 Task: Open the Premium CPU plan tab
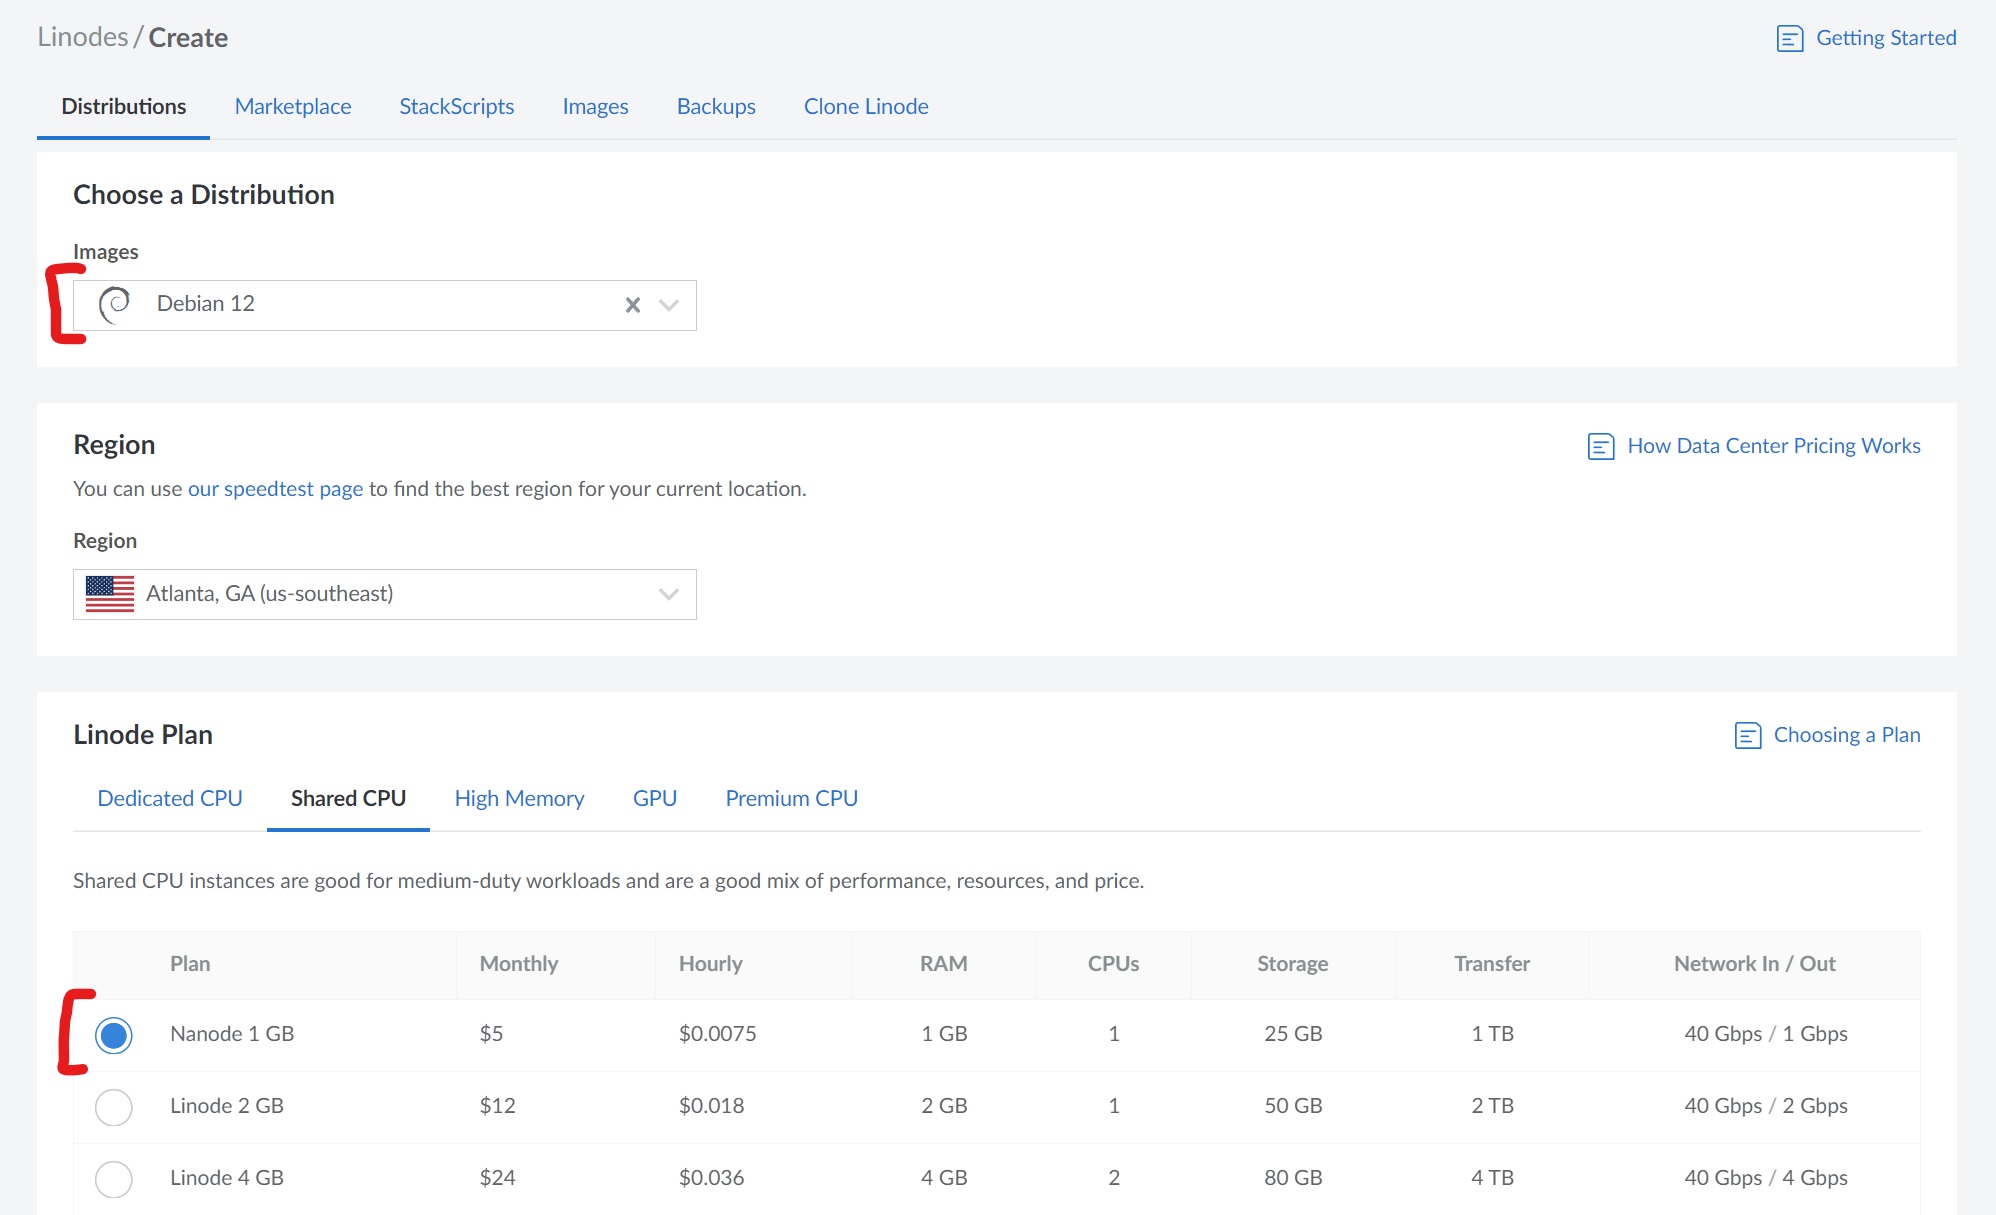point(792,798)
